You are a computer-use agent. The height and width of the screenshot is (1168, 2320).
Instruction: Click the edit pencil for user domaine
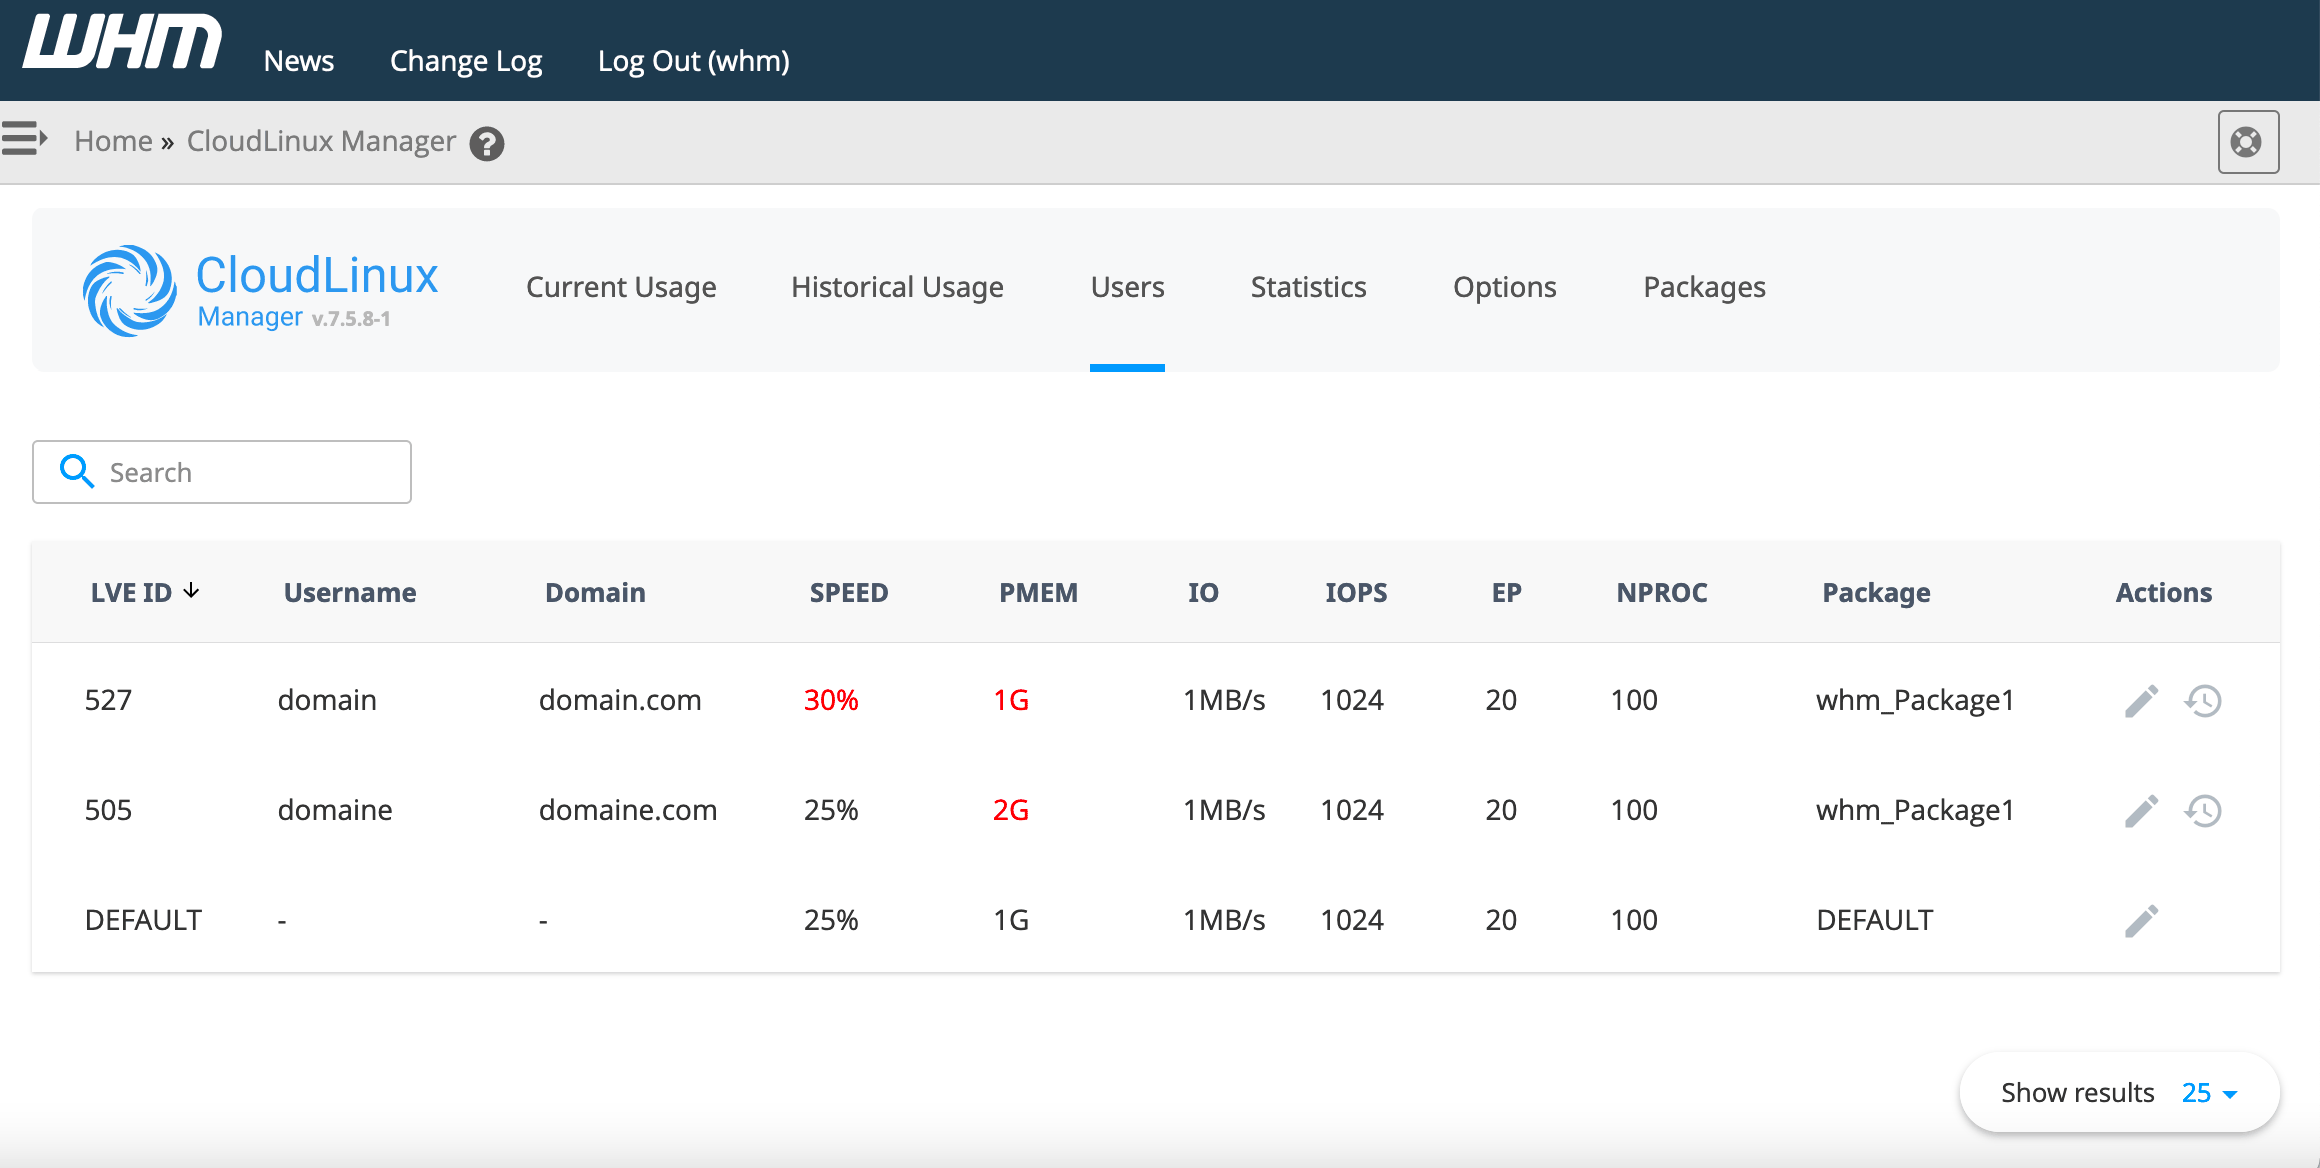point(2141,811)
